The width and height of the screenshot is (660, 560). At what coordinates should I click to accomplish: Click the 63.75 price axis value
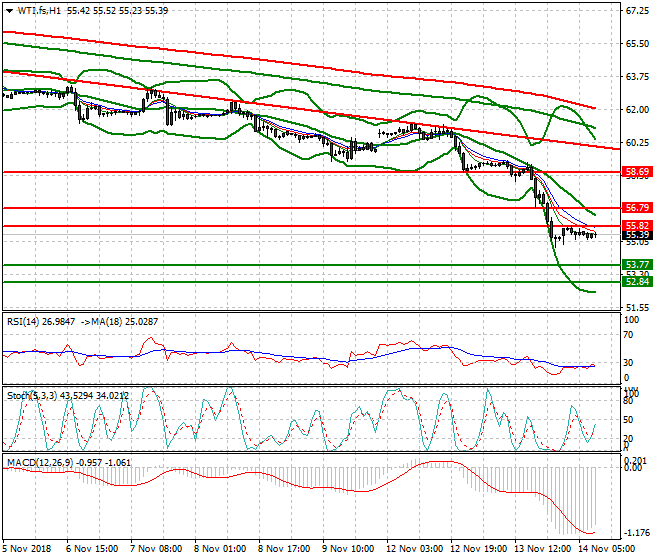(x=637, y=77)
